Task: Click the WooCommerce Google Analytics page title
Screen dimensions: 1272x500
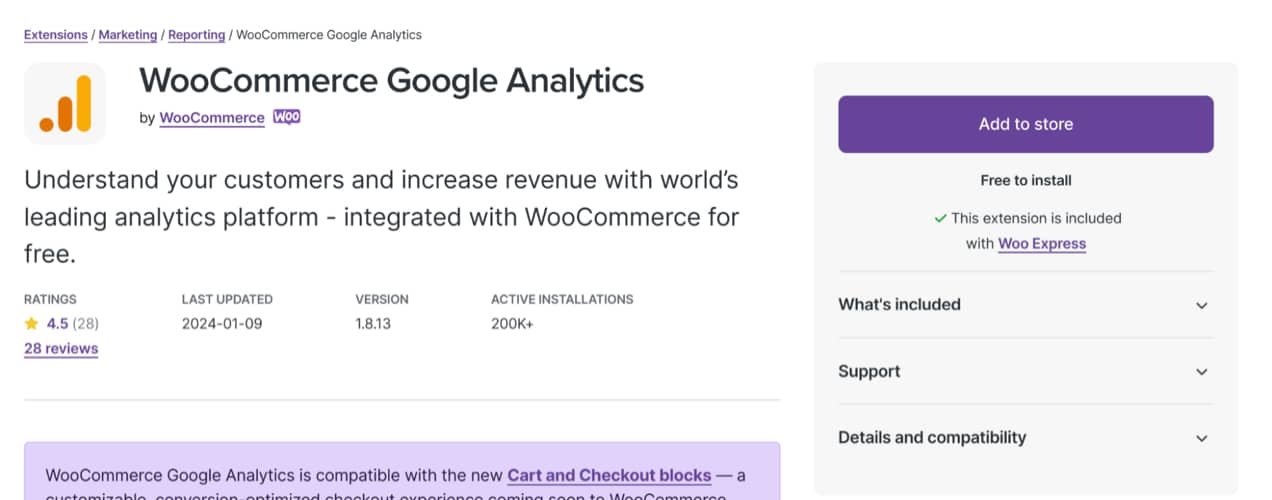Action: (x=392, y=80)
